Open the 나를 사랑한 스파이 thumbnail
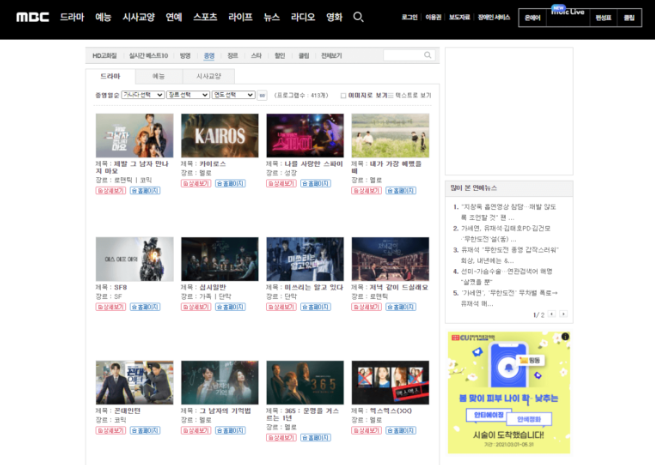 tap(305, 135)
